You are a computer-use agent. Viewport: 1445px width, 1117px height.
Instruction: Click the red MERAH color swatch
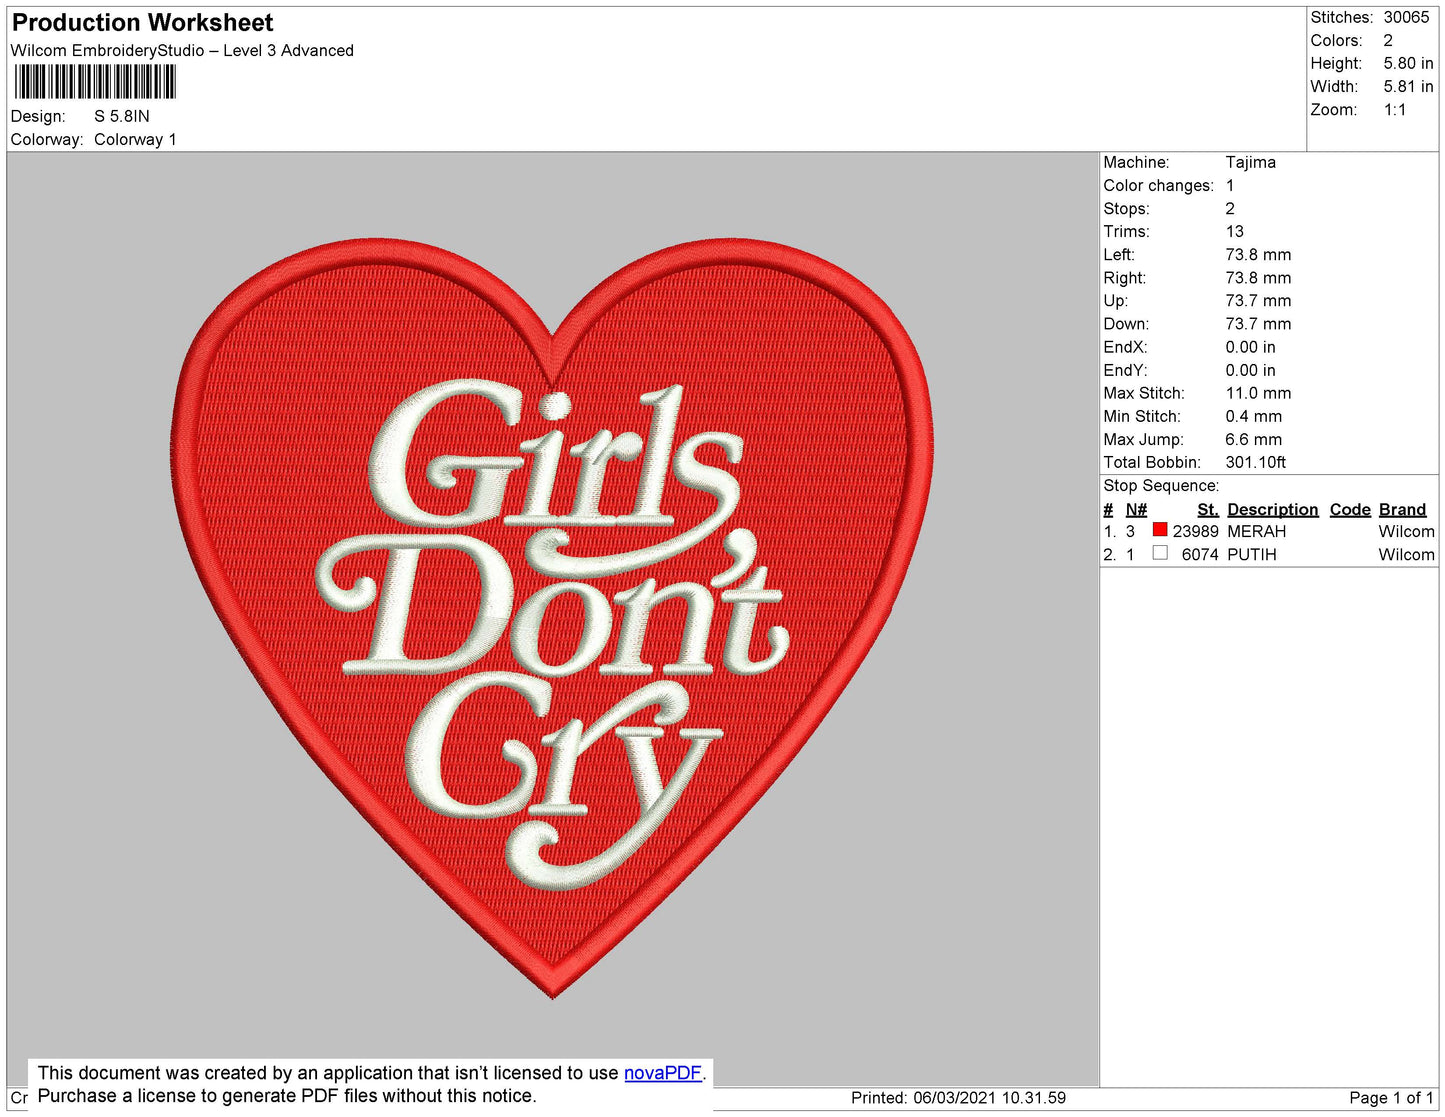click(x=1160, y=530)
